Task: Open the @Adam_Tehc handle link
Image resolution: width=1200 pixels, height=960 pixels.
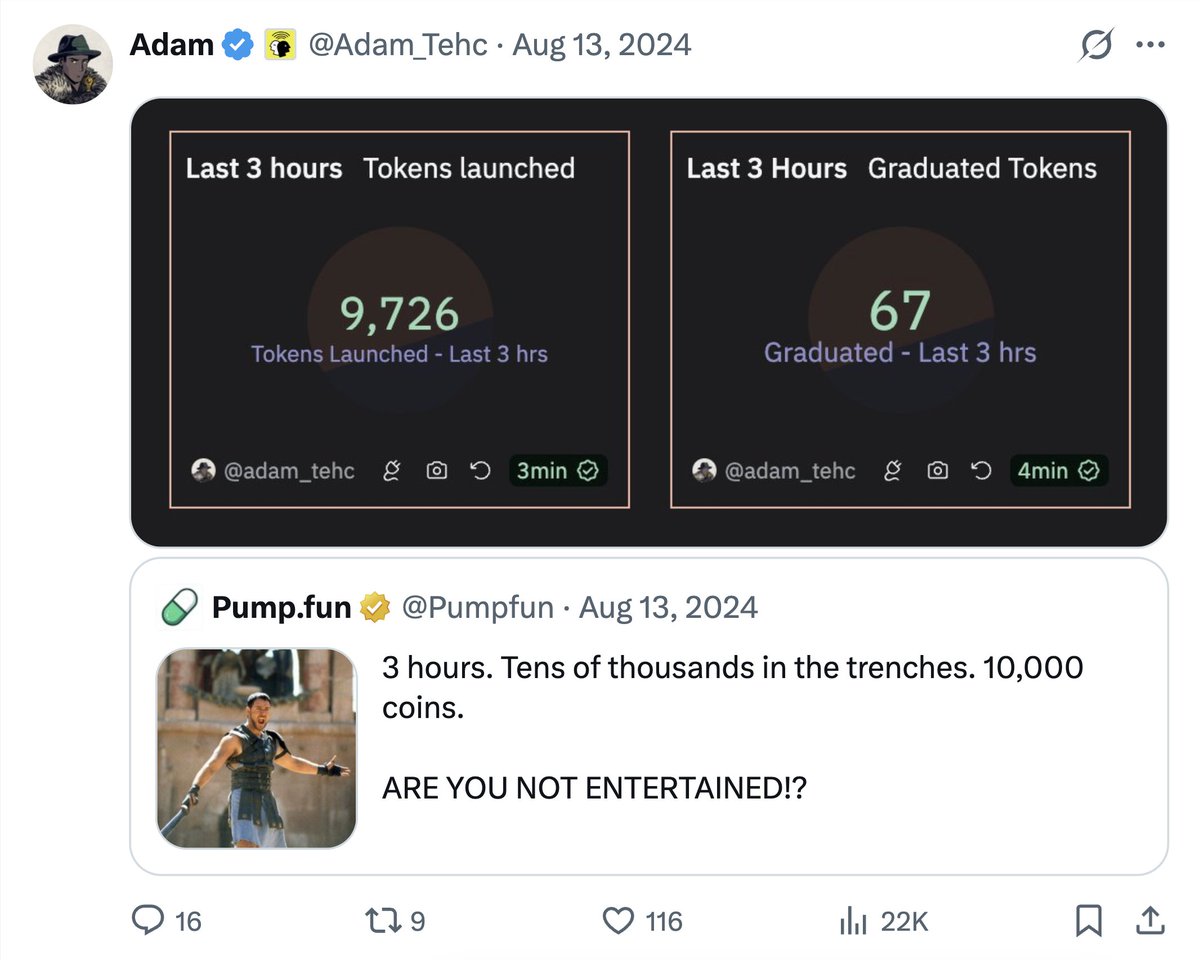Action: pyautogui.click(x=397, y=45)
